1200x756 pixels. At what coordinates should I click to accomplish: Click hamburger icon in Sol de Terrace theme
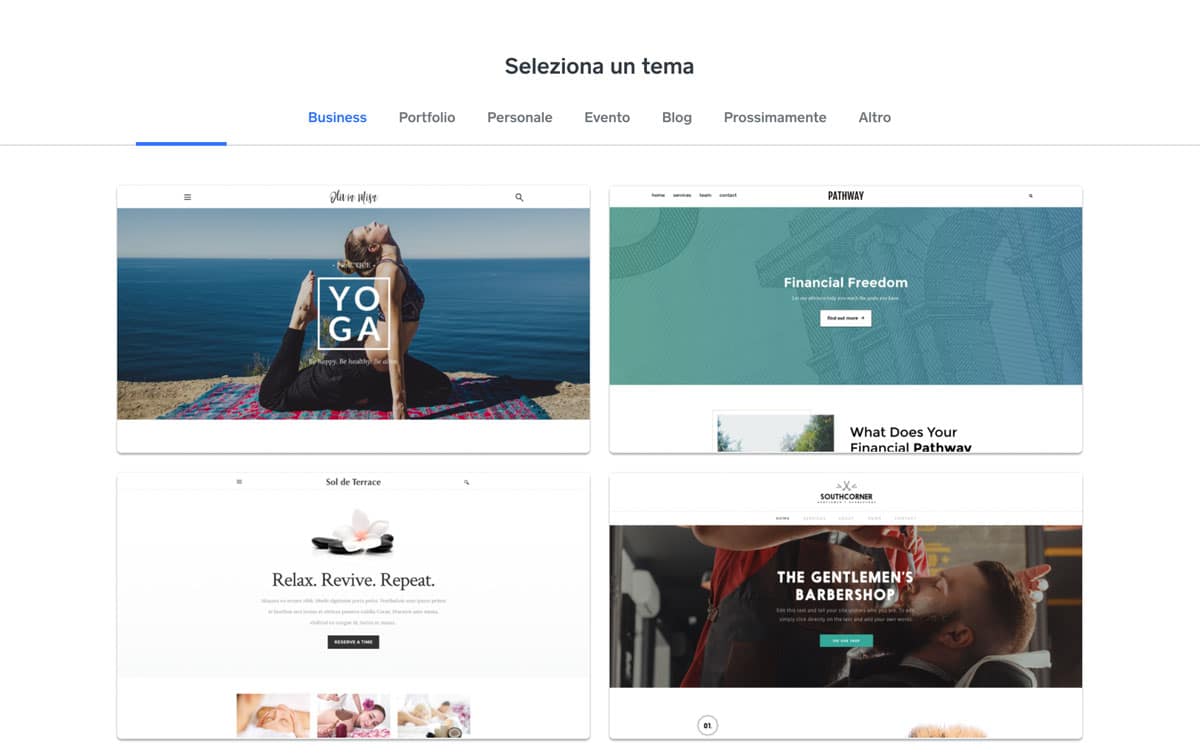239,482
